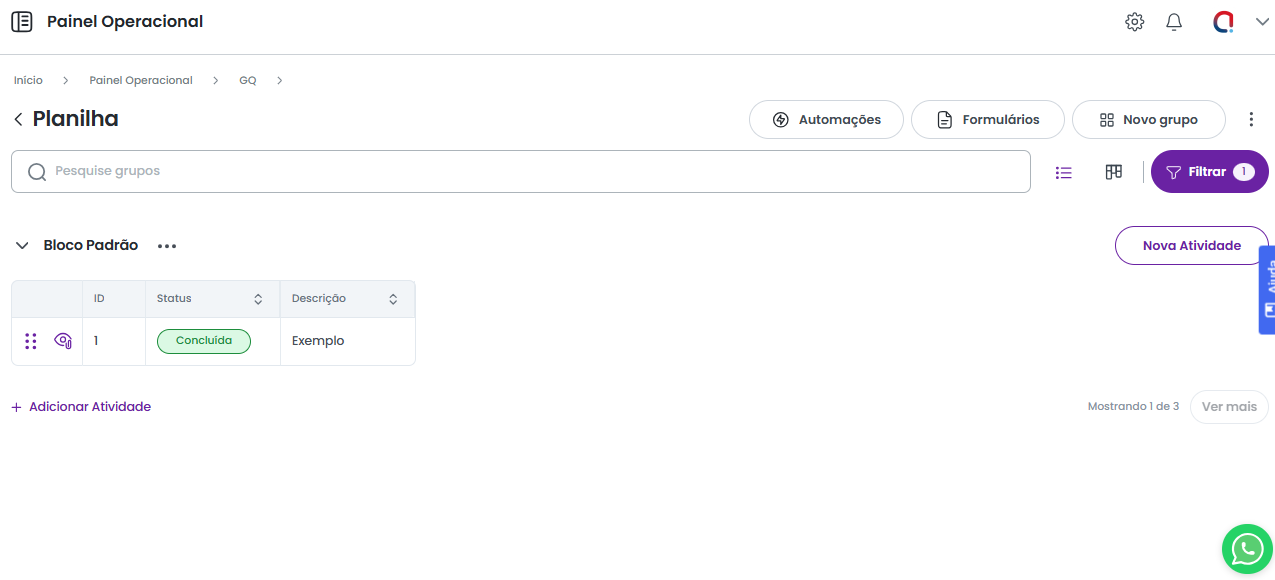Click the user profile avatar logo
This screenshot has height=580, width=1275.
point(1223,22)
